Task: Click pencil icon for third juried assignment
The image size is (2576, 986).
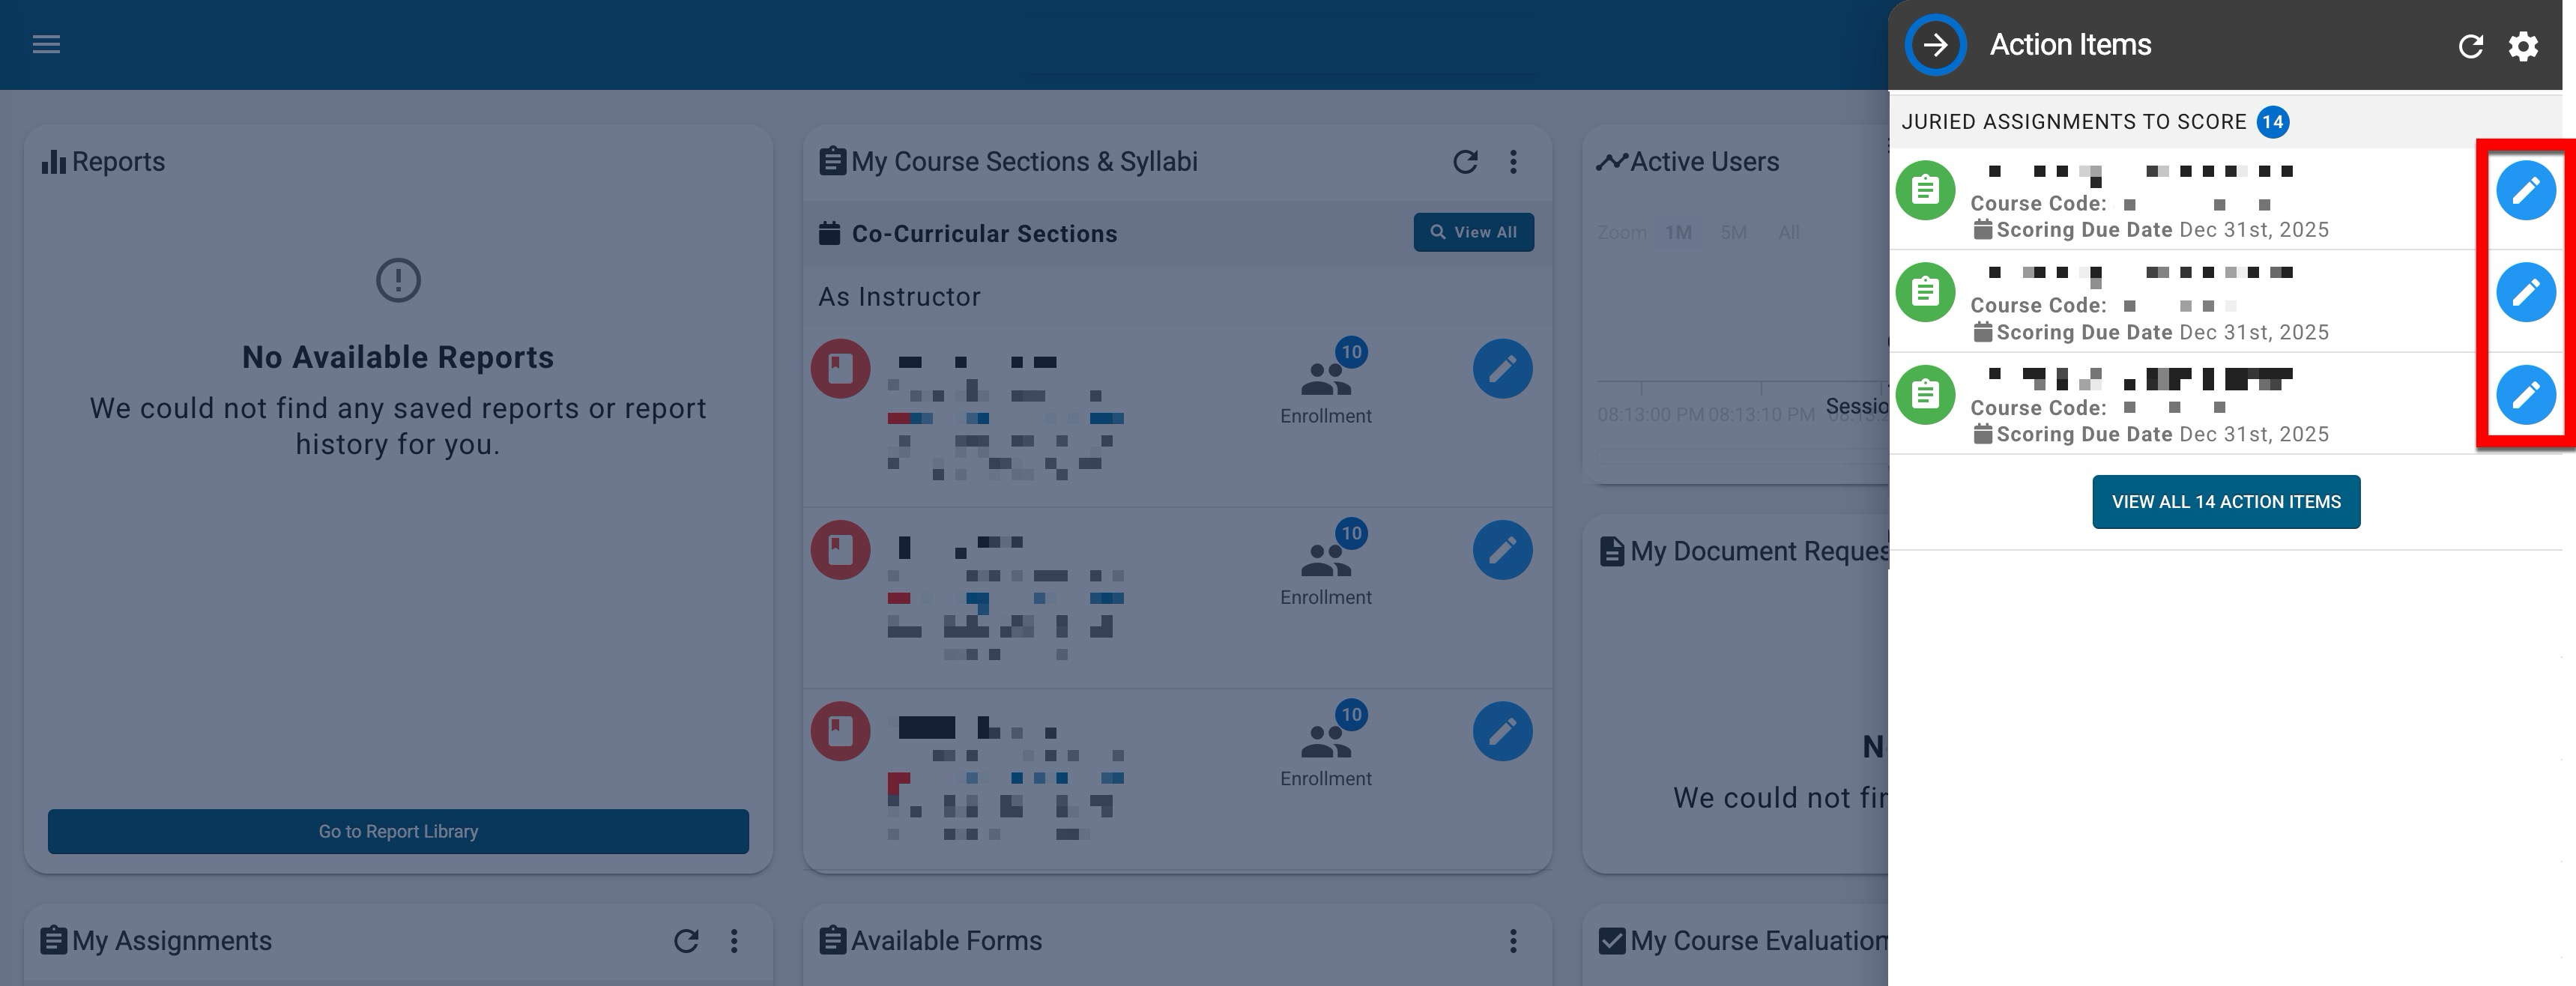Action: tap(2525, 395)
